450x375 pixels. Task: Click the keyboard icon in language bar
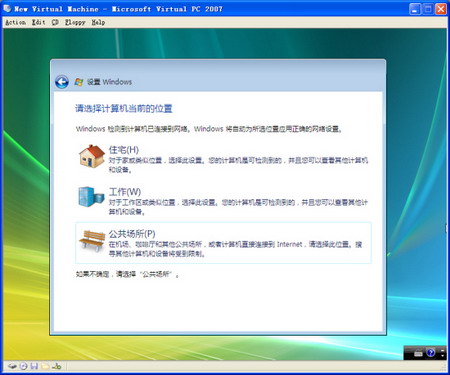pos(418,353)
